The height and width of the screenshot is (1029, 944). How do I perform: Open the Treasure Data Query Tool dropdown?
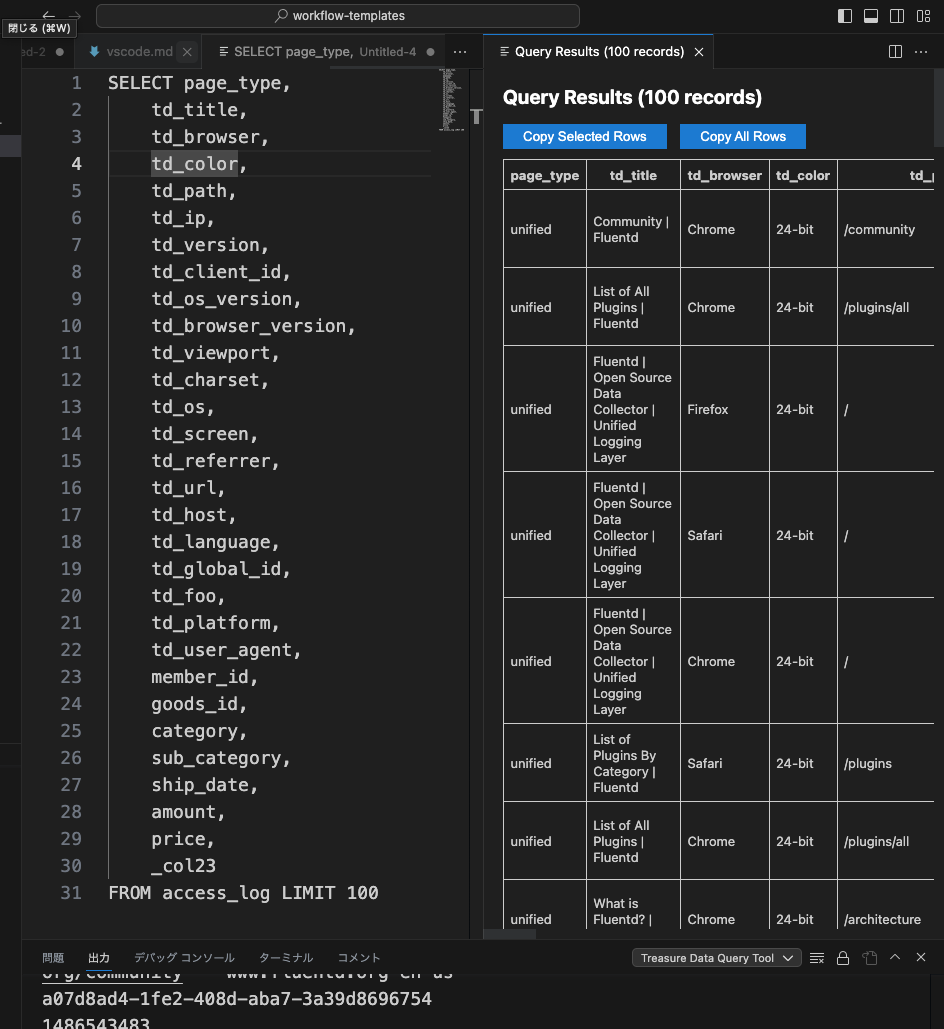(716, 958)
